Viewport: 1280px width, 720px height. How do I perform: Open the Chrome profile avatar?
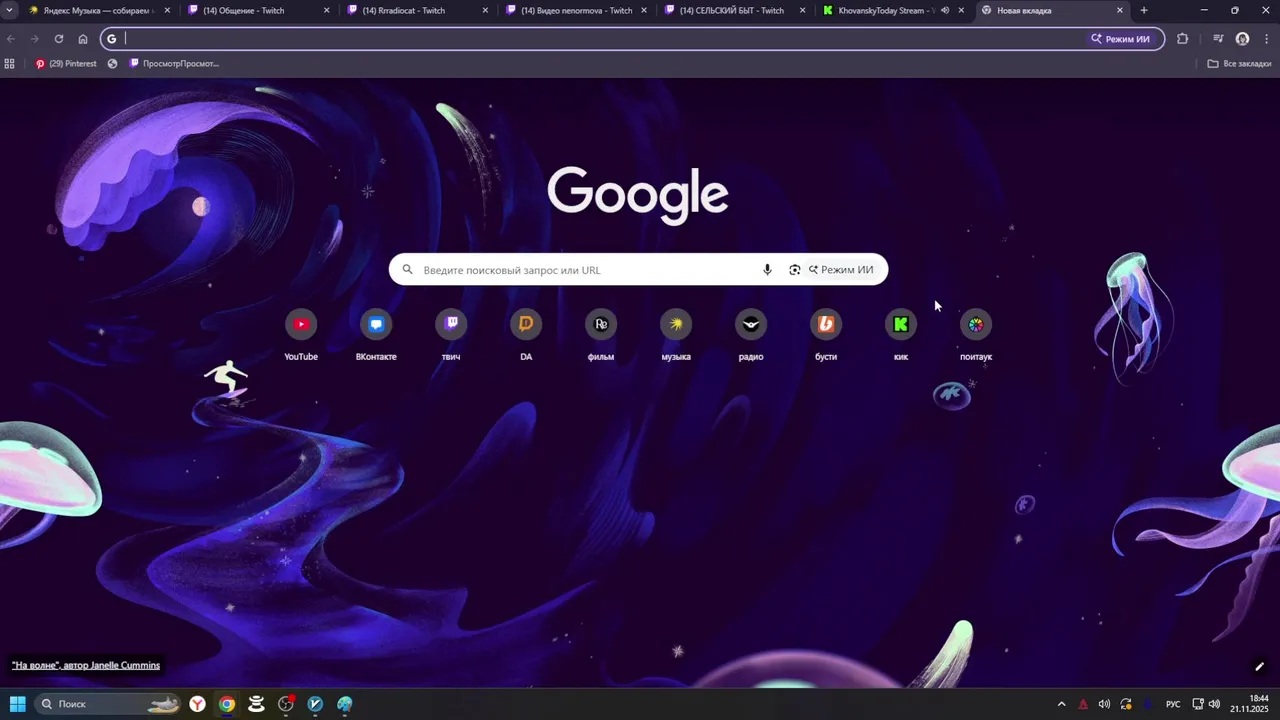tap(1242, 39)
